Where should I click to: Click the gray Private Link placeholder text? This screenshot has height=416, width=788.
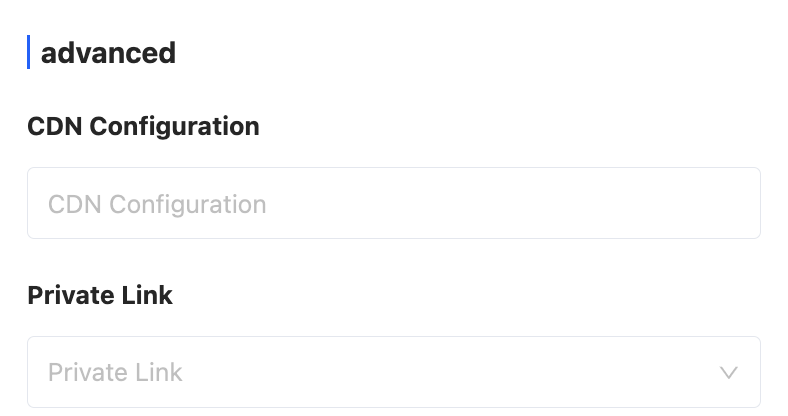pyautogui.click(x=116, y=373)
